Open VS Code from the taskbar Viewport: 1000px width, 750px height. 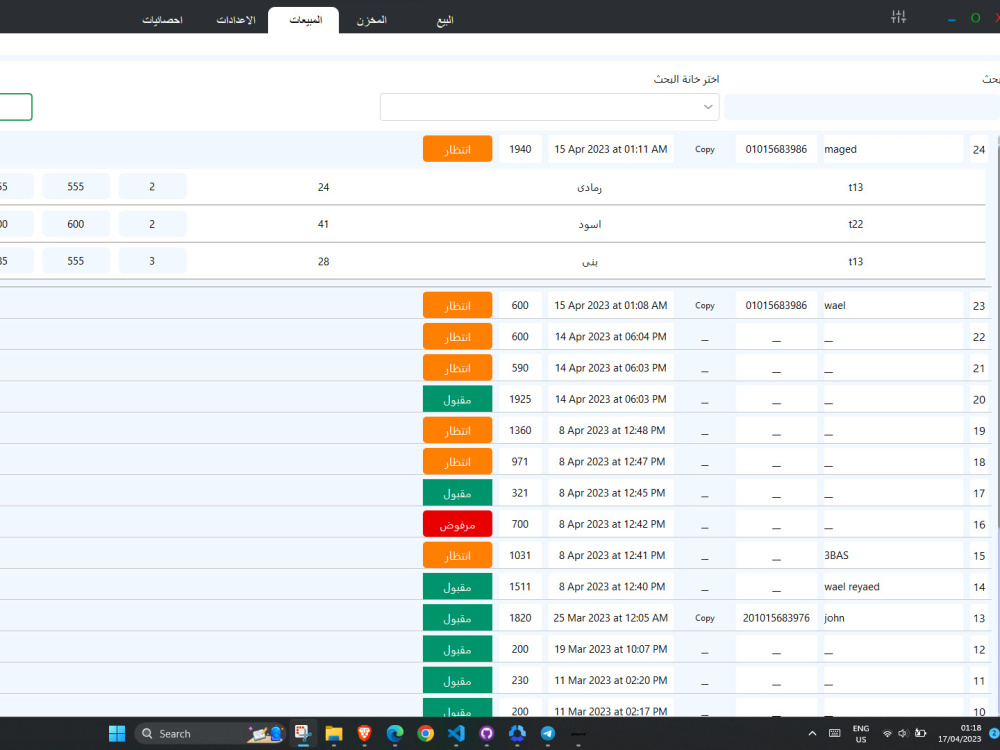[x=456, y=733]
